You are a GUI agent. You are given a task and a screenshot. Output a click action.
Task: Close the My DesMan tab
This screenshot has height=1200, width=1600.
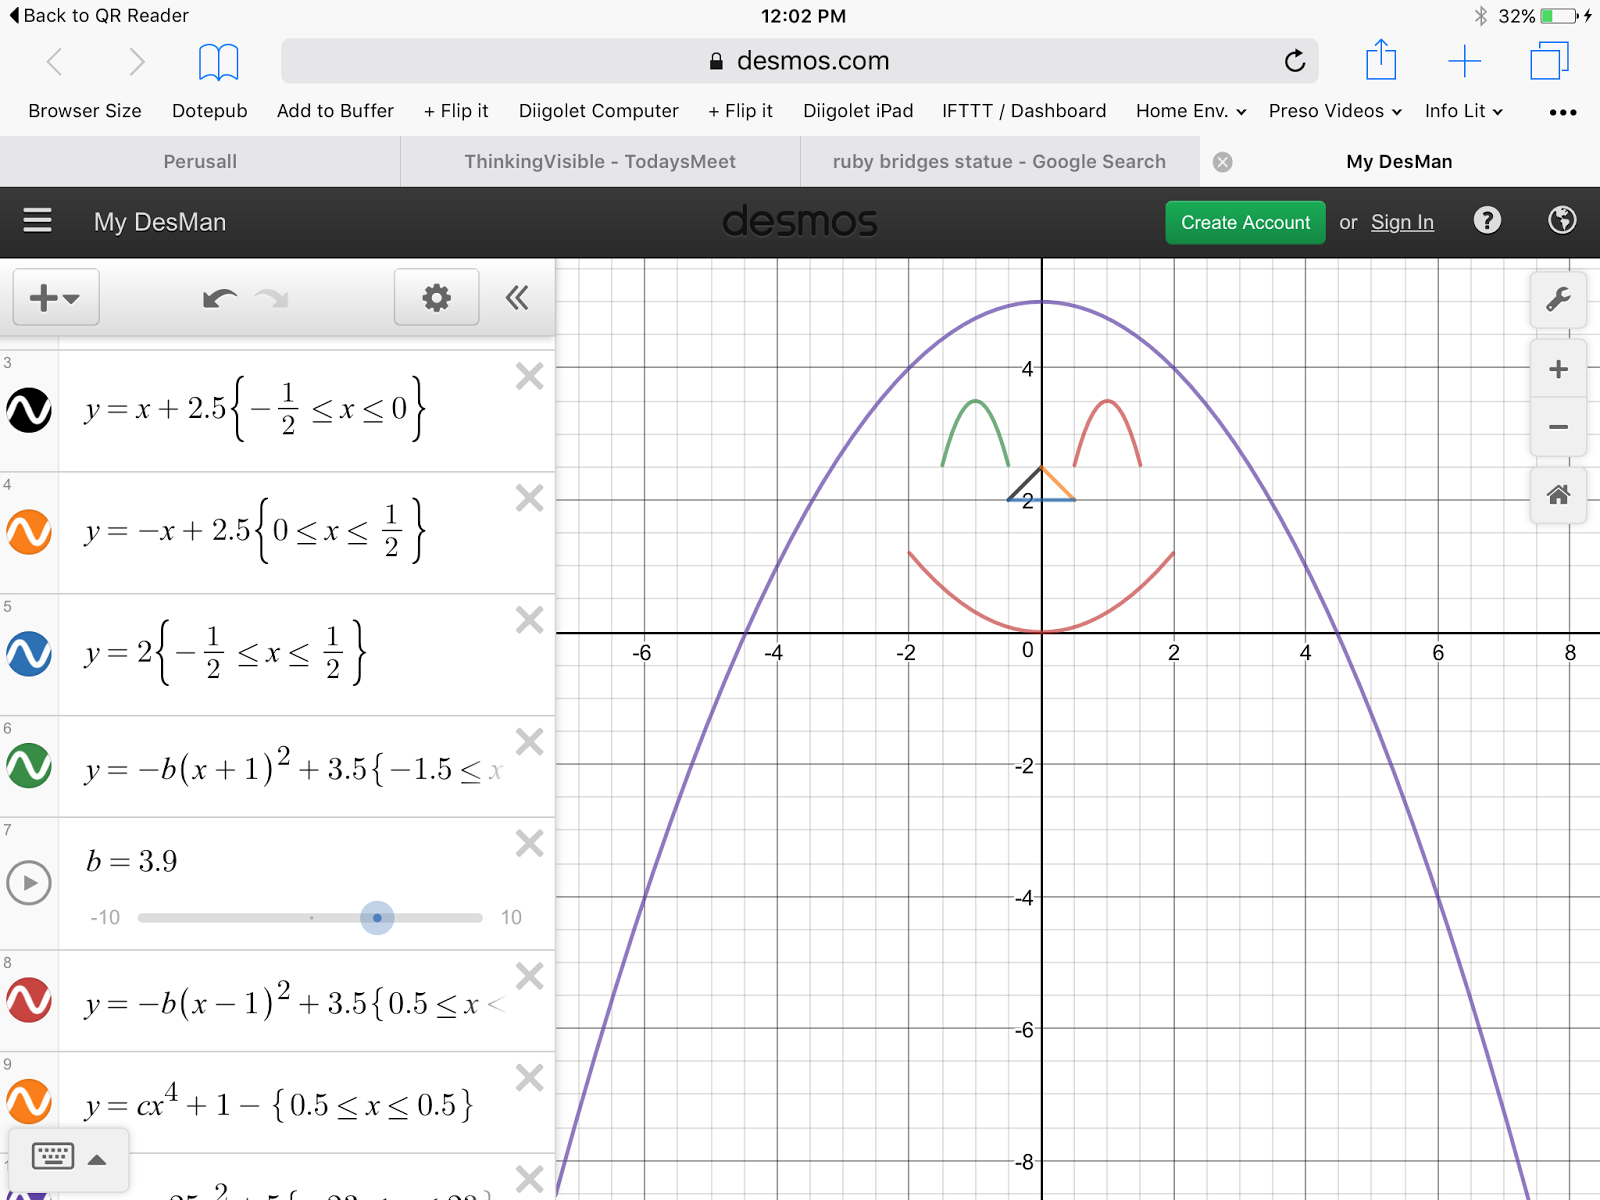[x=1222, y=162]
